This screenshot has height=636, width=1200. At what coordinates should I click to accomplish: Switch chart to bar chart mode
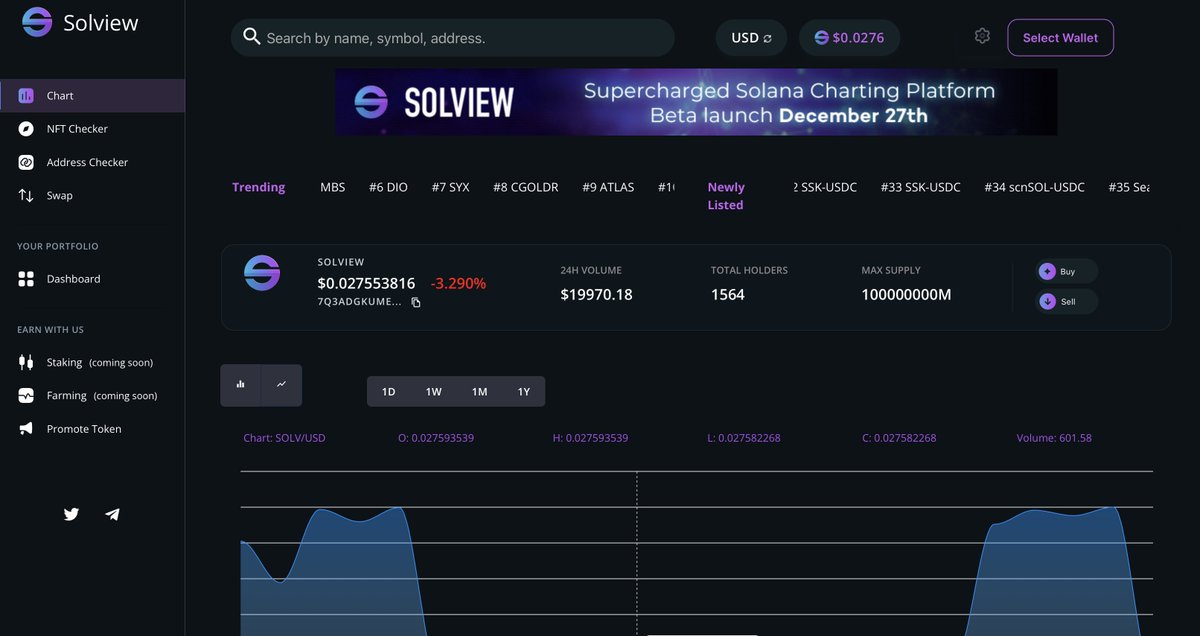click(240, 384)
